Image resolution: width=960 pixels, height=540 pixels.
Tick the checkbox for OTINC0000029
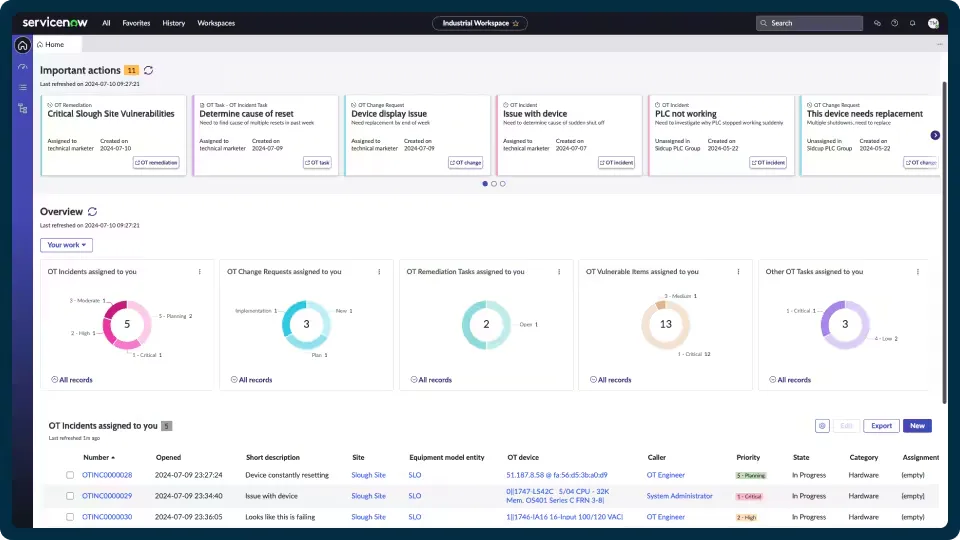tap(70, 496)
